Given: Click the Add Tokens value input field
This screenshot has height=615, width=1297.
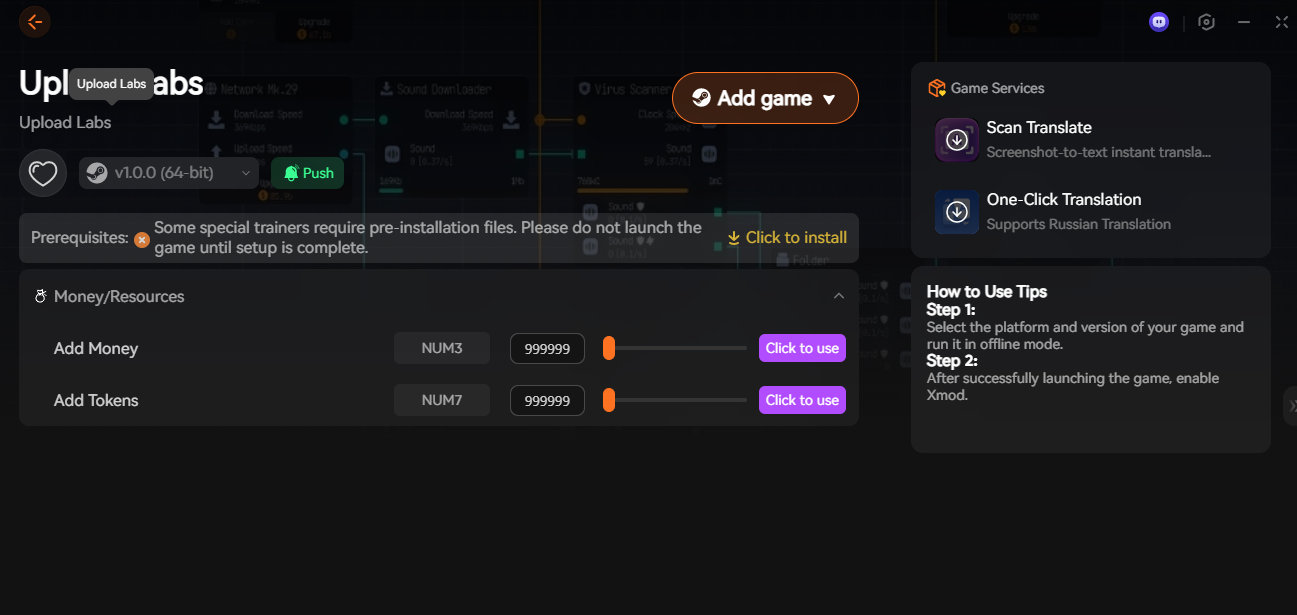Looking at the screenshot, I should pyautogui.click(x=547, y=400).
